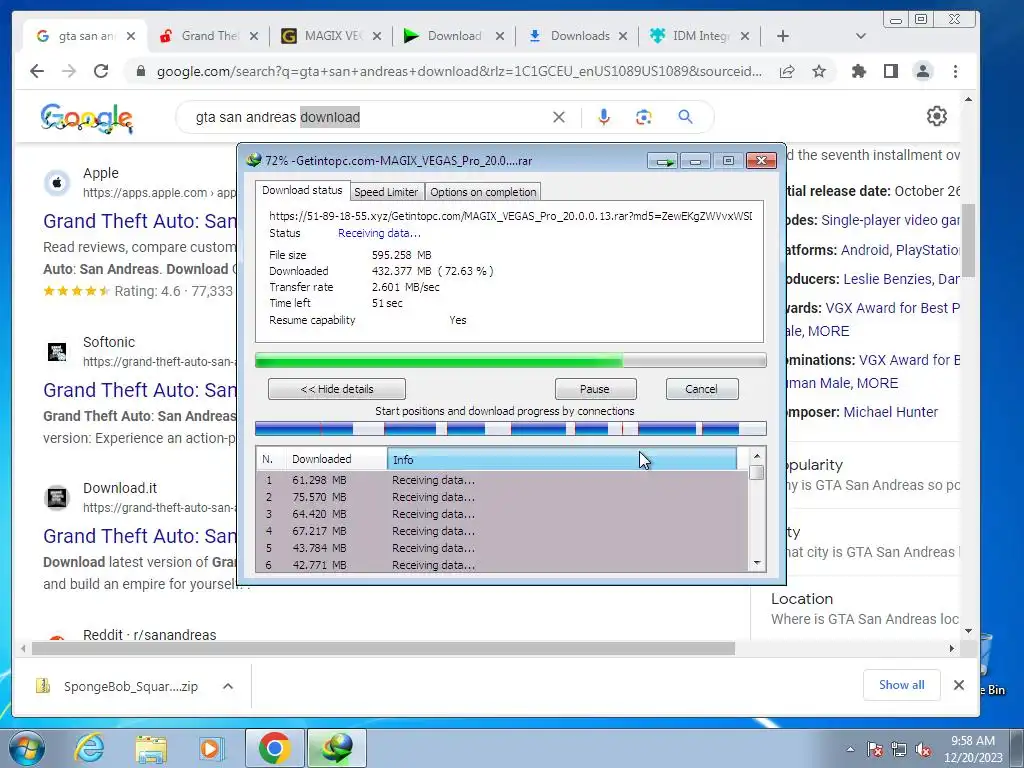Screen dimensions: 1024x768
Task: Click the Info column header
Action: tap(562, 459)
